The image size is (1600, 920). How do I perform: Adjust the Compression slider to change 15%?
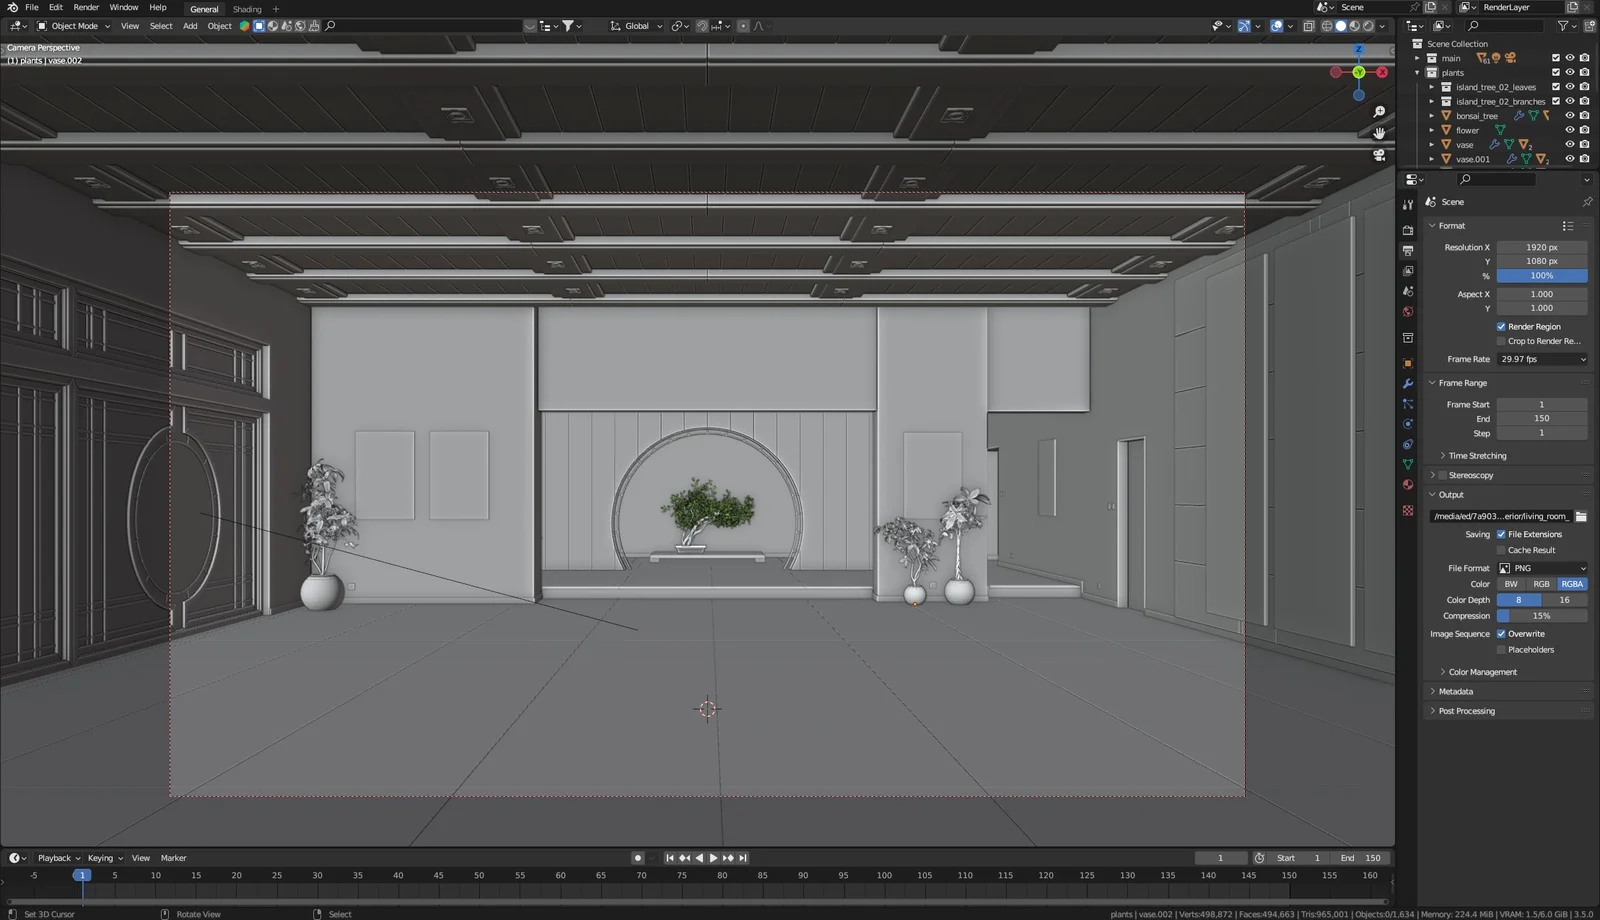[1542, 615]
